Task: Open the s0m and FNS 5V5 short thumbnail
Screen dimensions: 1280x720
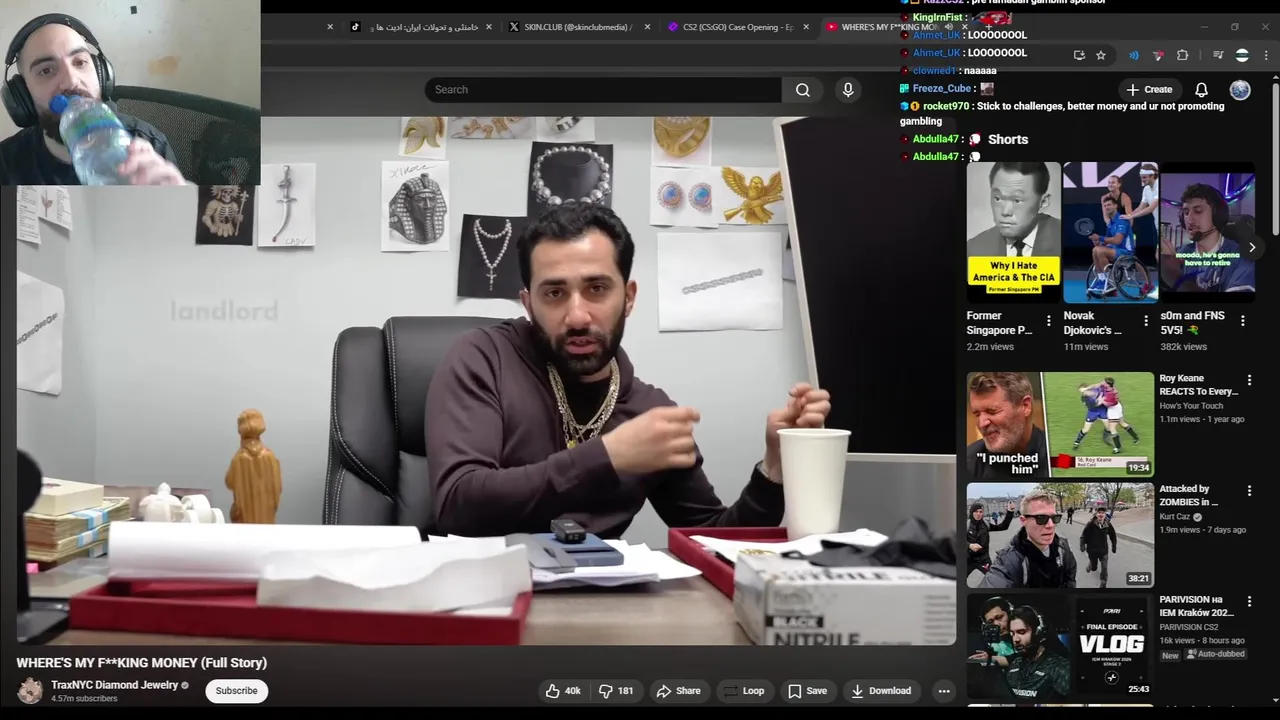Action: pyautogui.click(x=1207, y=232)
